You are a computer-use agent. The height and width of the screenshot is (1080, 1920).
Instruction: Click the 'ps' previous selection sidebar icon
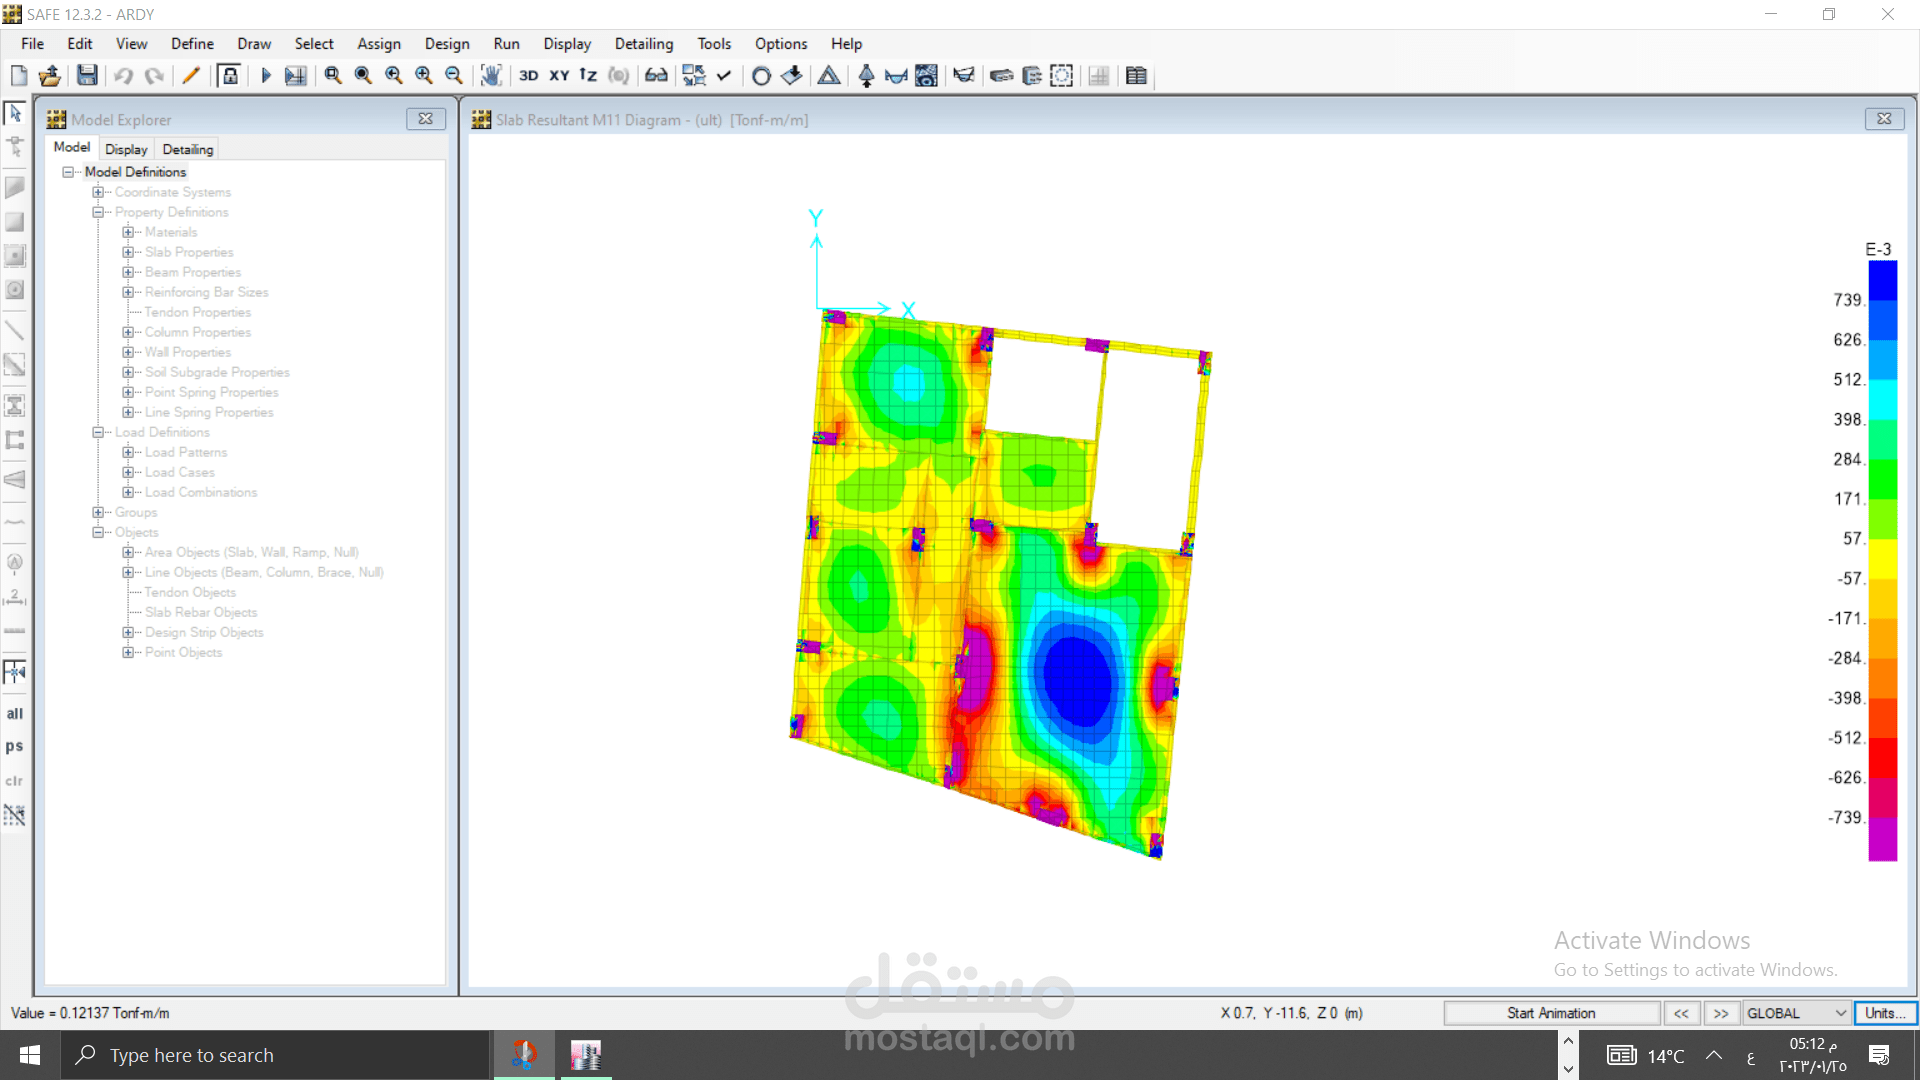point(15,746)
